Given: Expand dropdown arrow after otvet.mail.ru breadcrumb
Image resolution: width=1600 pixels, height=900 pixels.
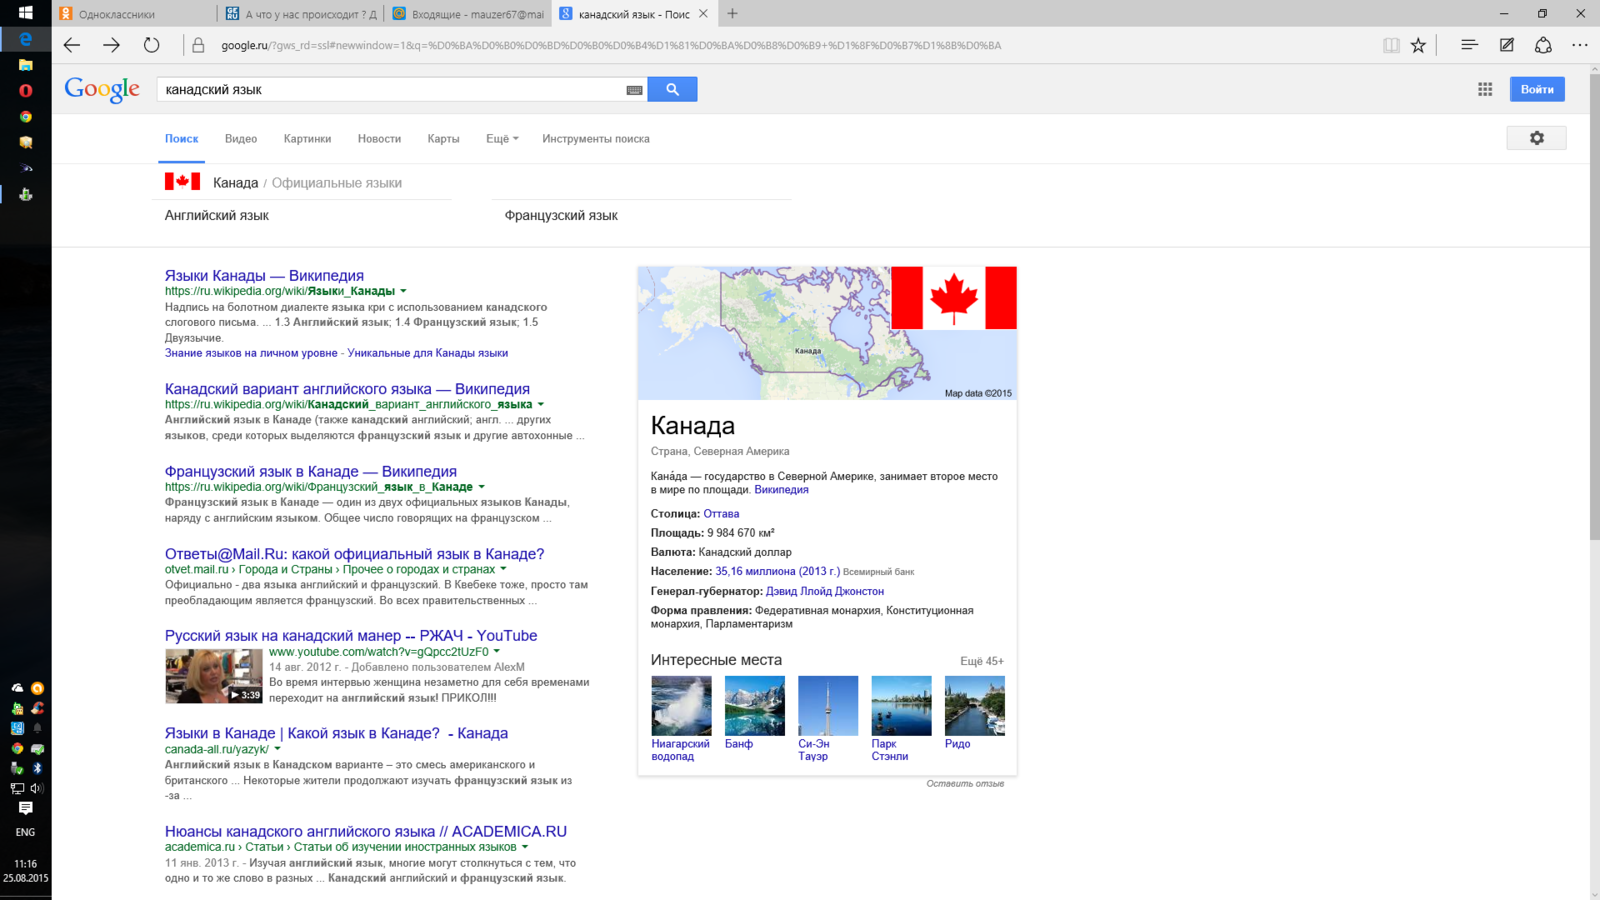Looking at the screenshot, I should [x=503, y=569].
